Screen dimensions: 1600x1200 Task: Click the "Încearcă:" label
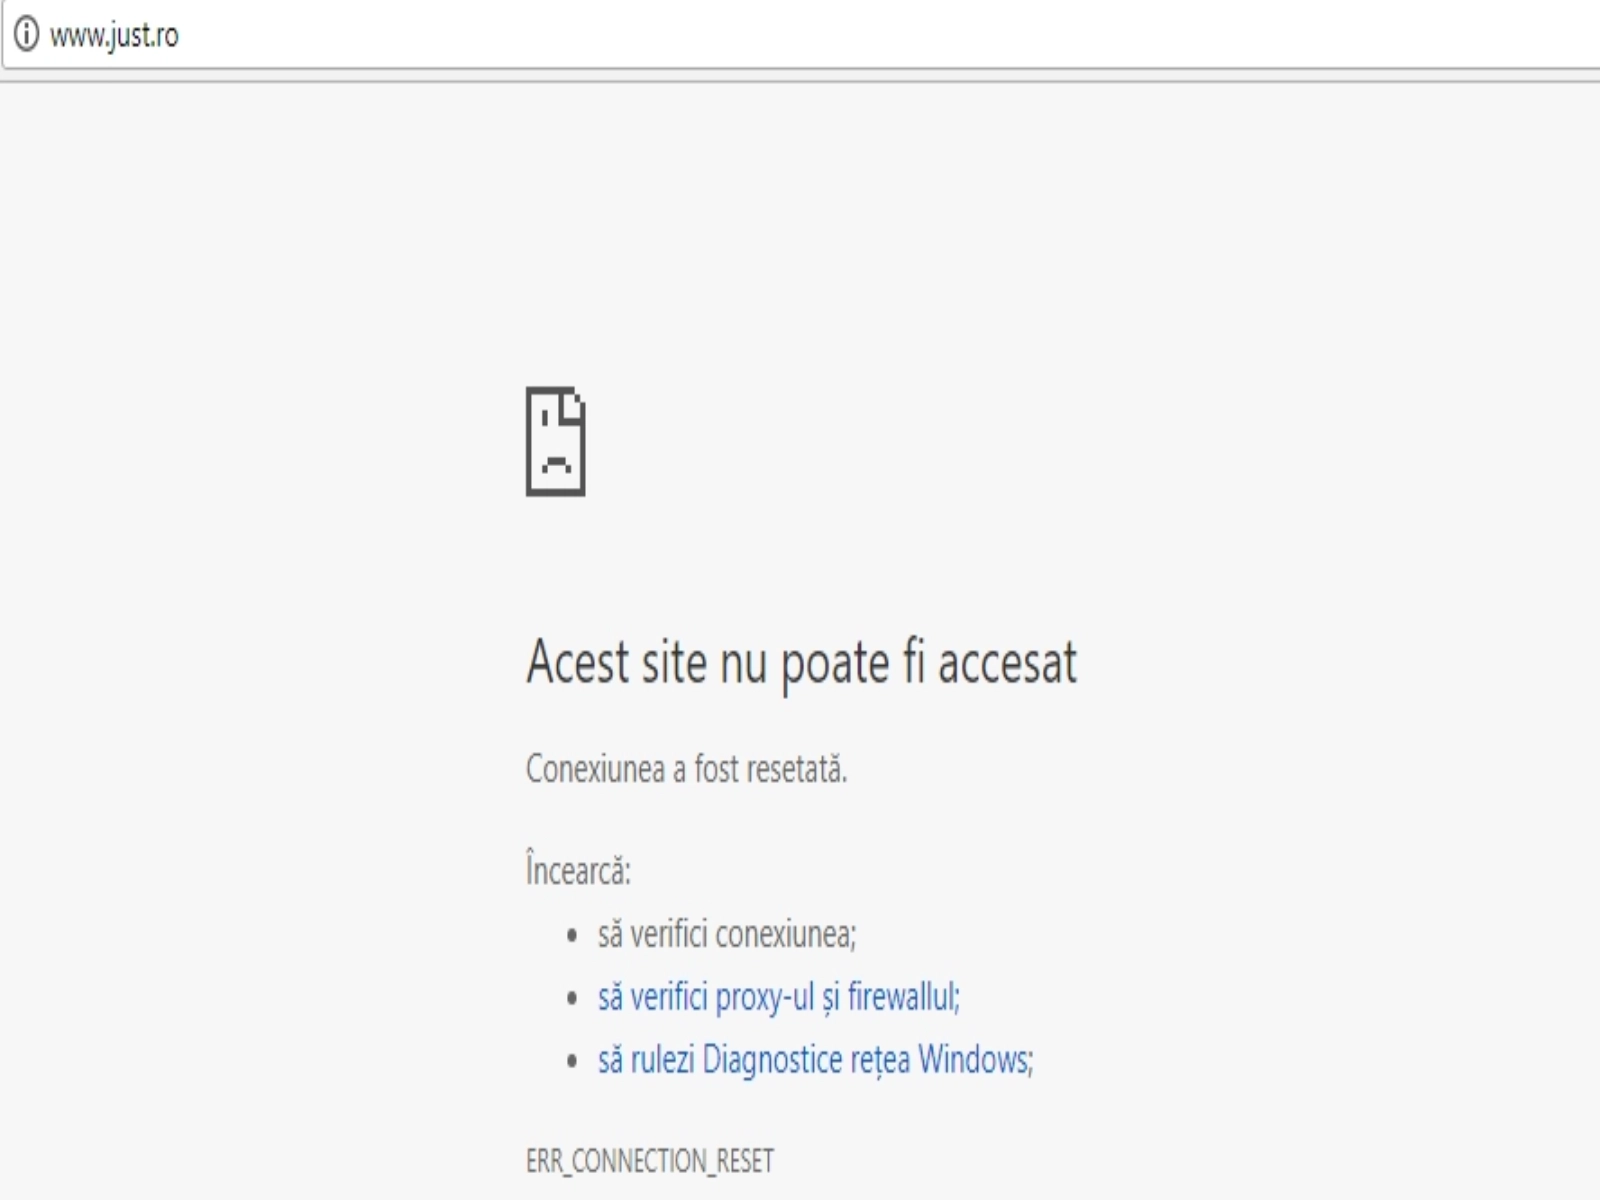(x=578, y=870)
